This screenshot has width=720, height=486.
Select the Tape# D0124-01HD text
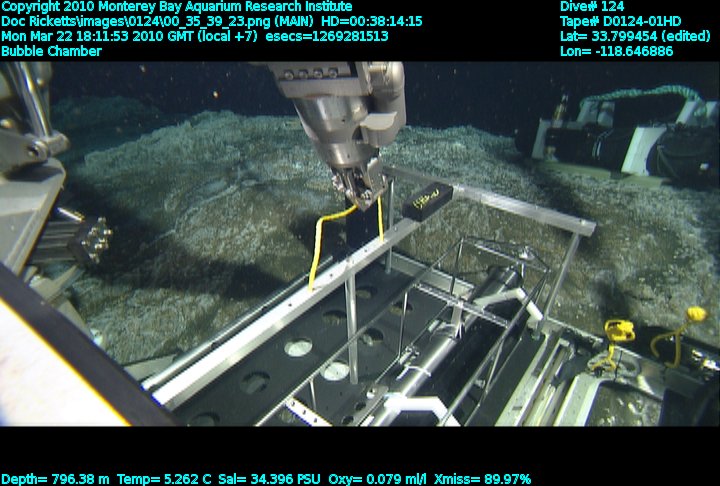coord(620,22)
